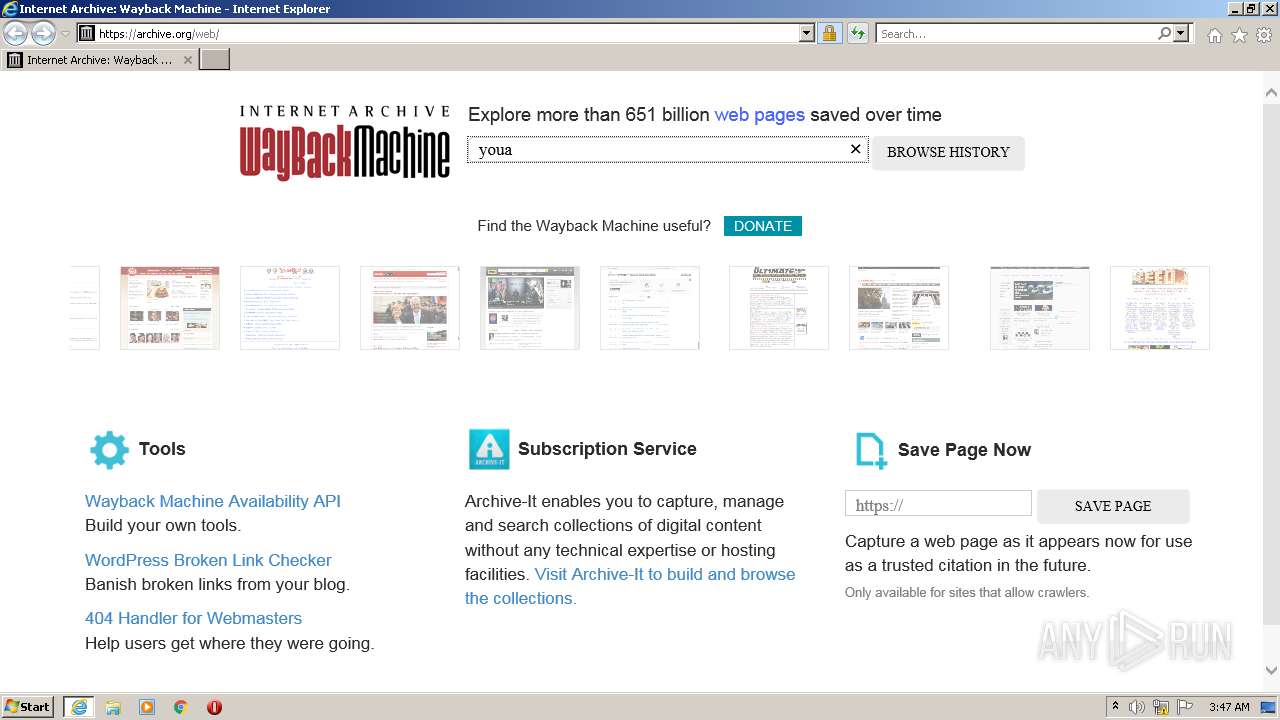Click the page scrollbar up arrow

tap(1271, 92)
